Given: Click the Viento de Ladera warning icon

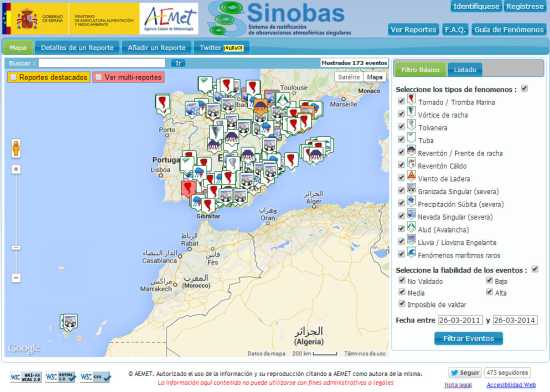Looking at the screenshot, I should coord(411,176).
